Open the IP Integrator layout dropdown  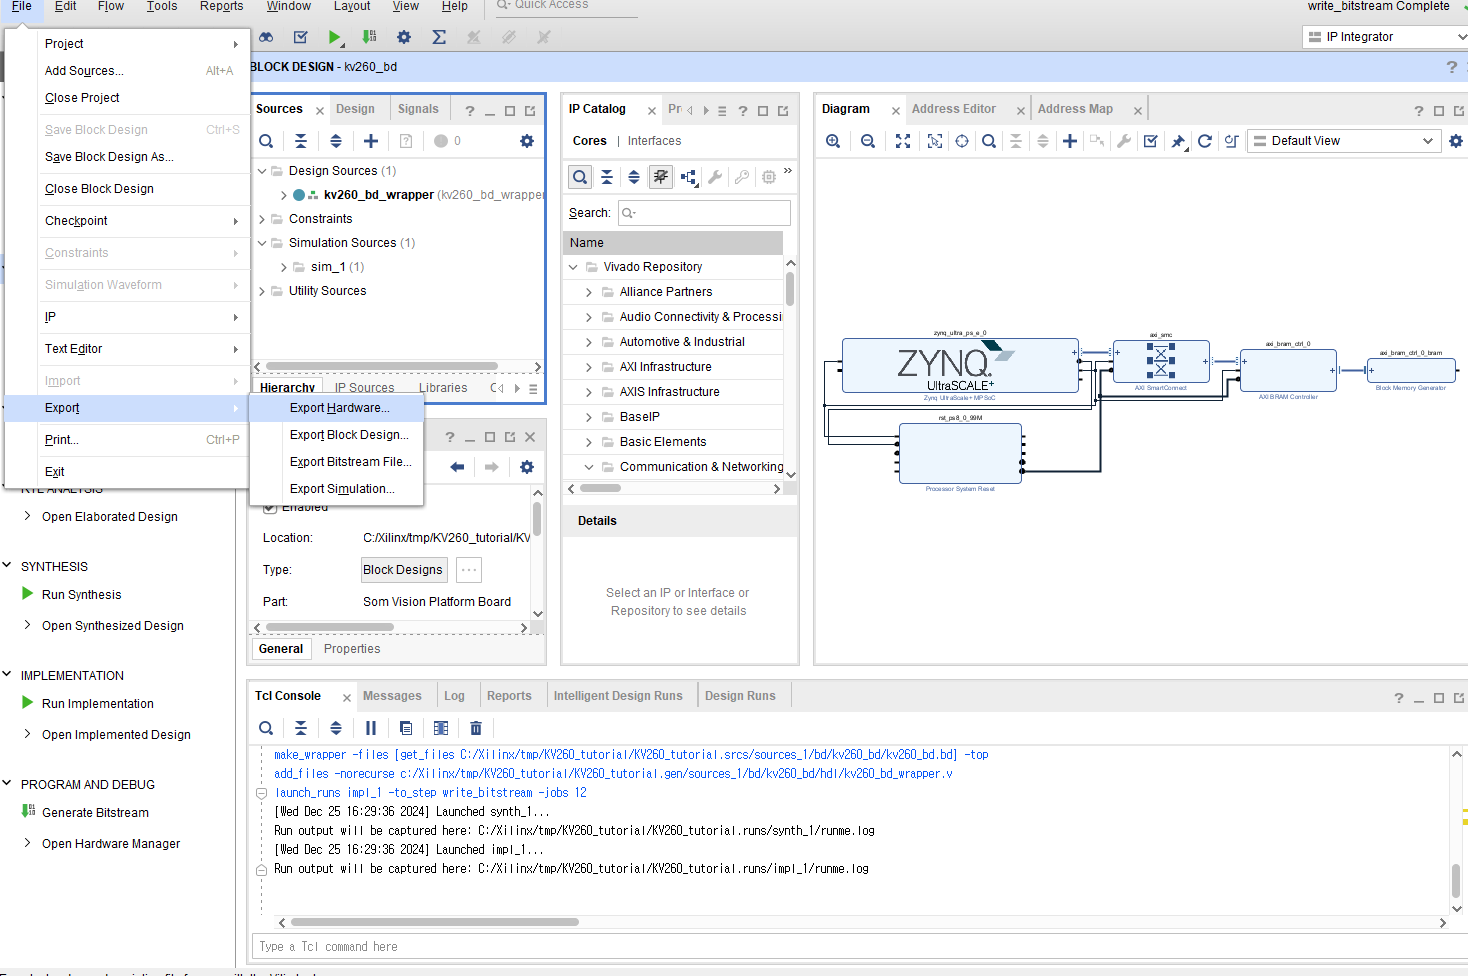(1385, 37)
